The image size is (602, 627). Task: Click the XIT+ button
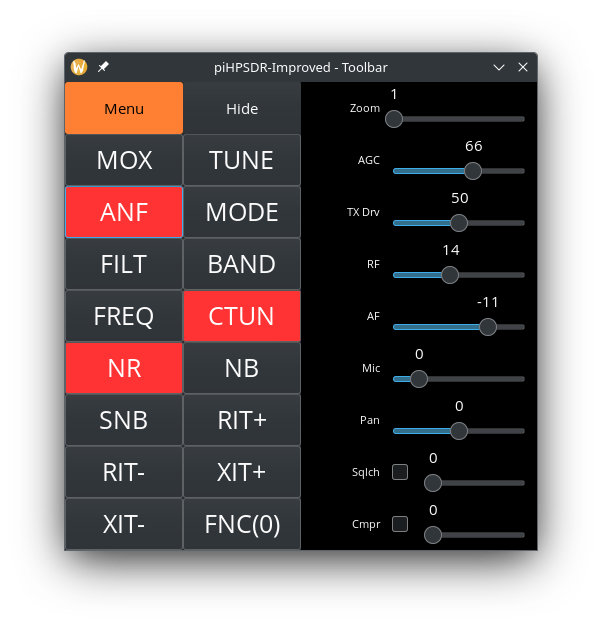coord(242,472)
